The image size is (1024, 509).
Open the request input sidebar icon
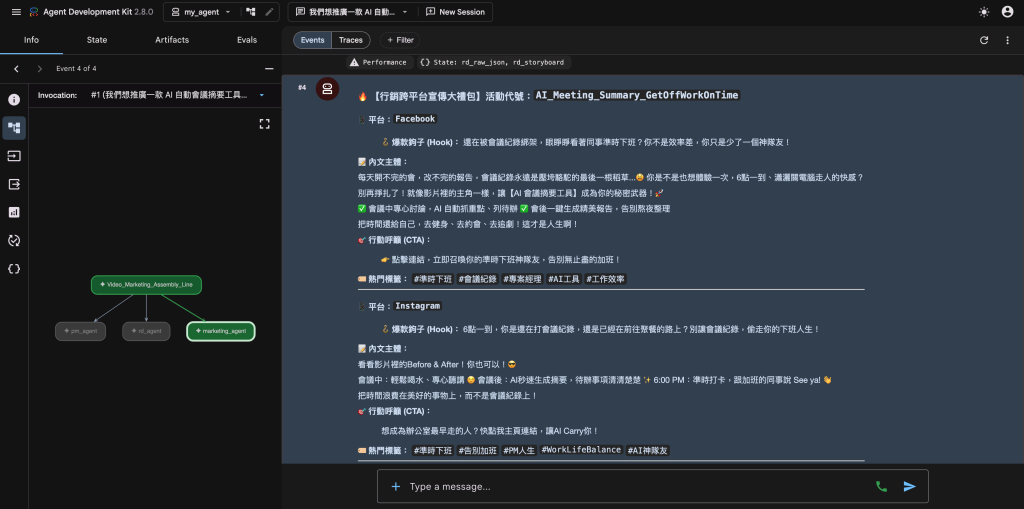point(14,156)
